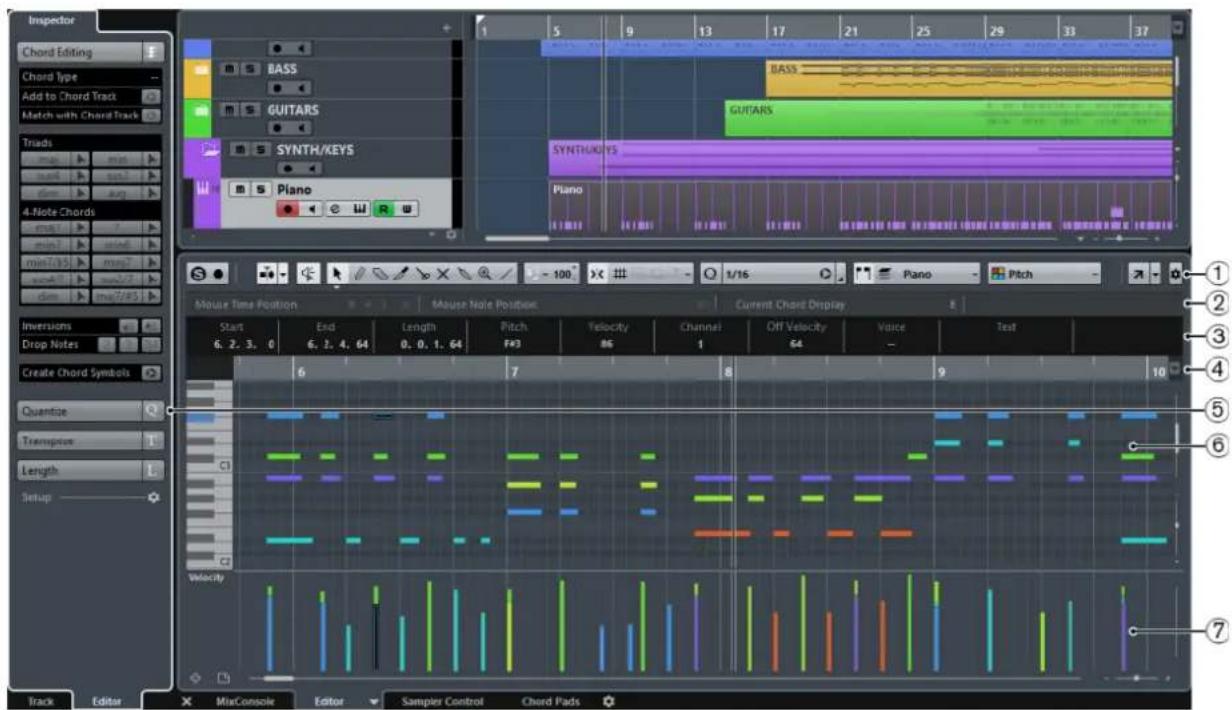Mute the BASS track
Screen dimensions: 1232x710
(230, 69)
